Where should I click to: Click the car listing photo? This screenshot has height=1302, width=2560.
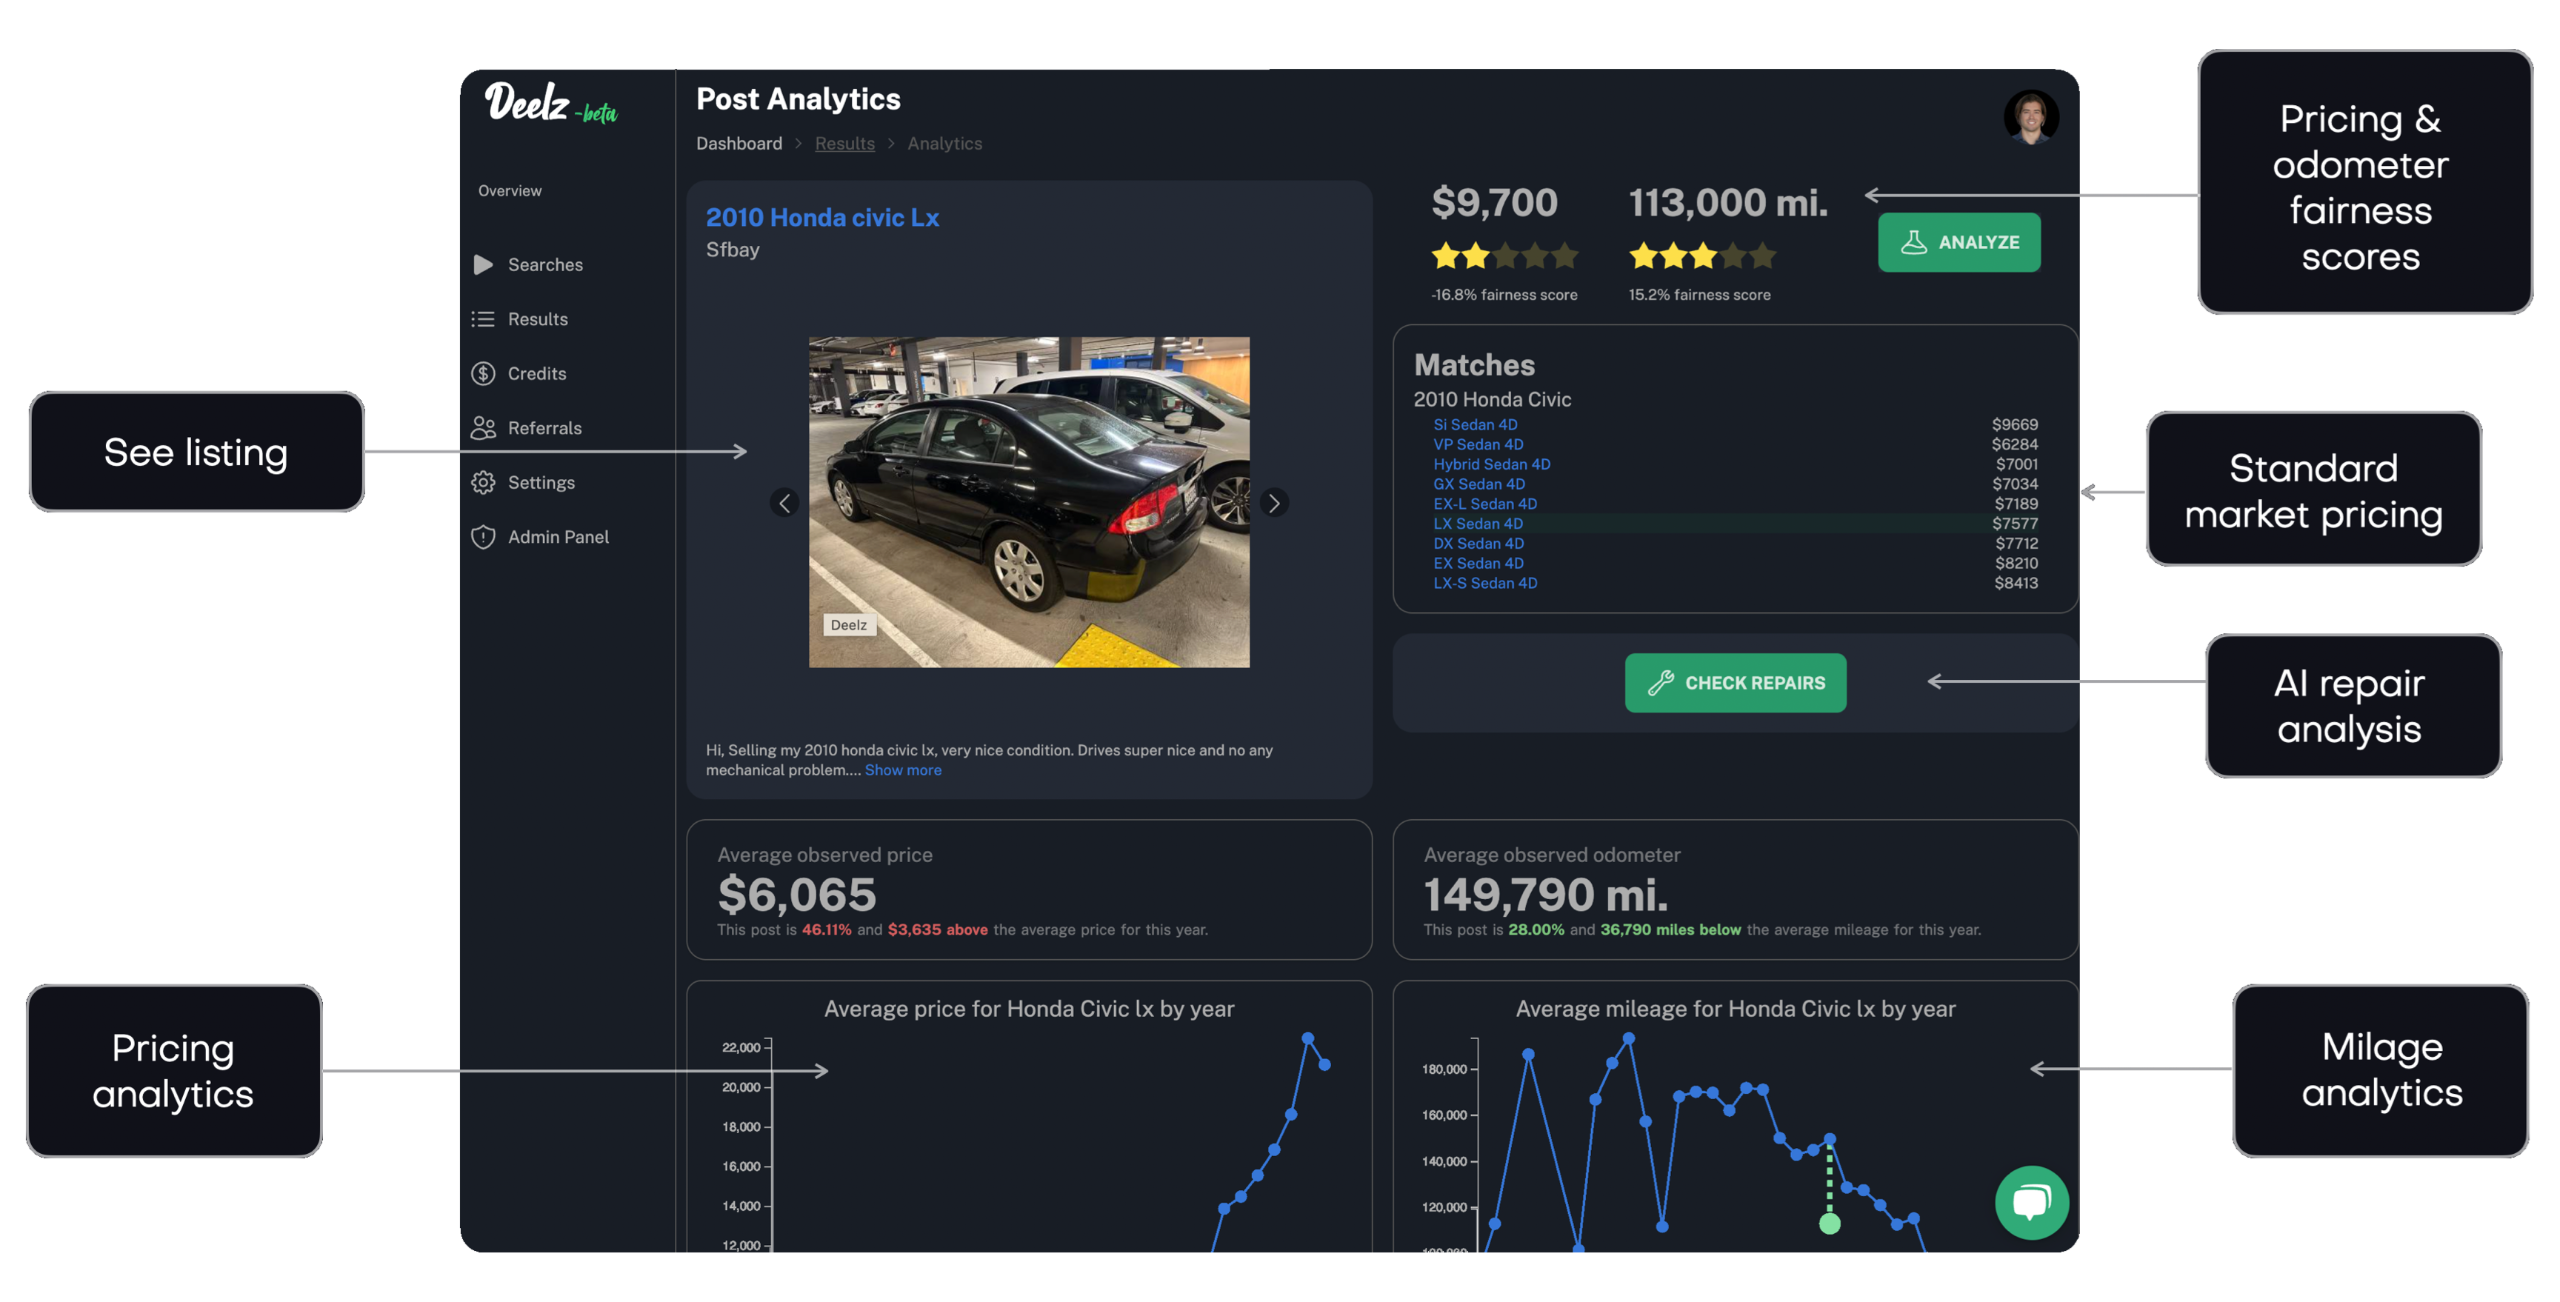(x=1028, y=502)
